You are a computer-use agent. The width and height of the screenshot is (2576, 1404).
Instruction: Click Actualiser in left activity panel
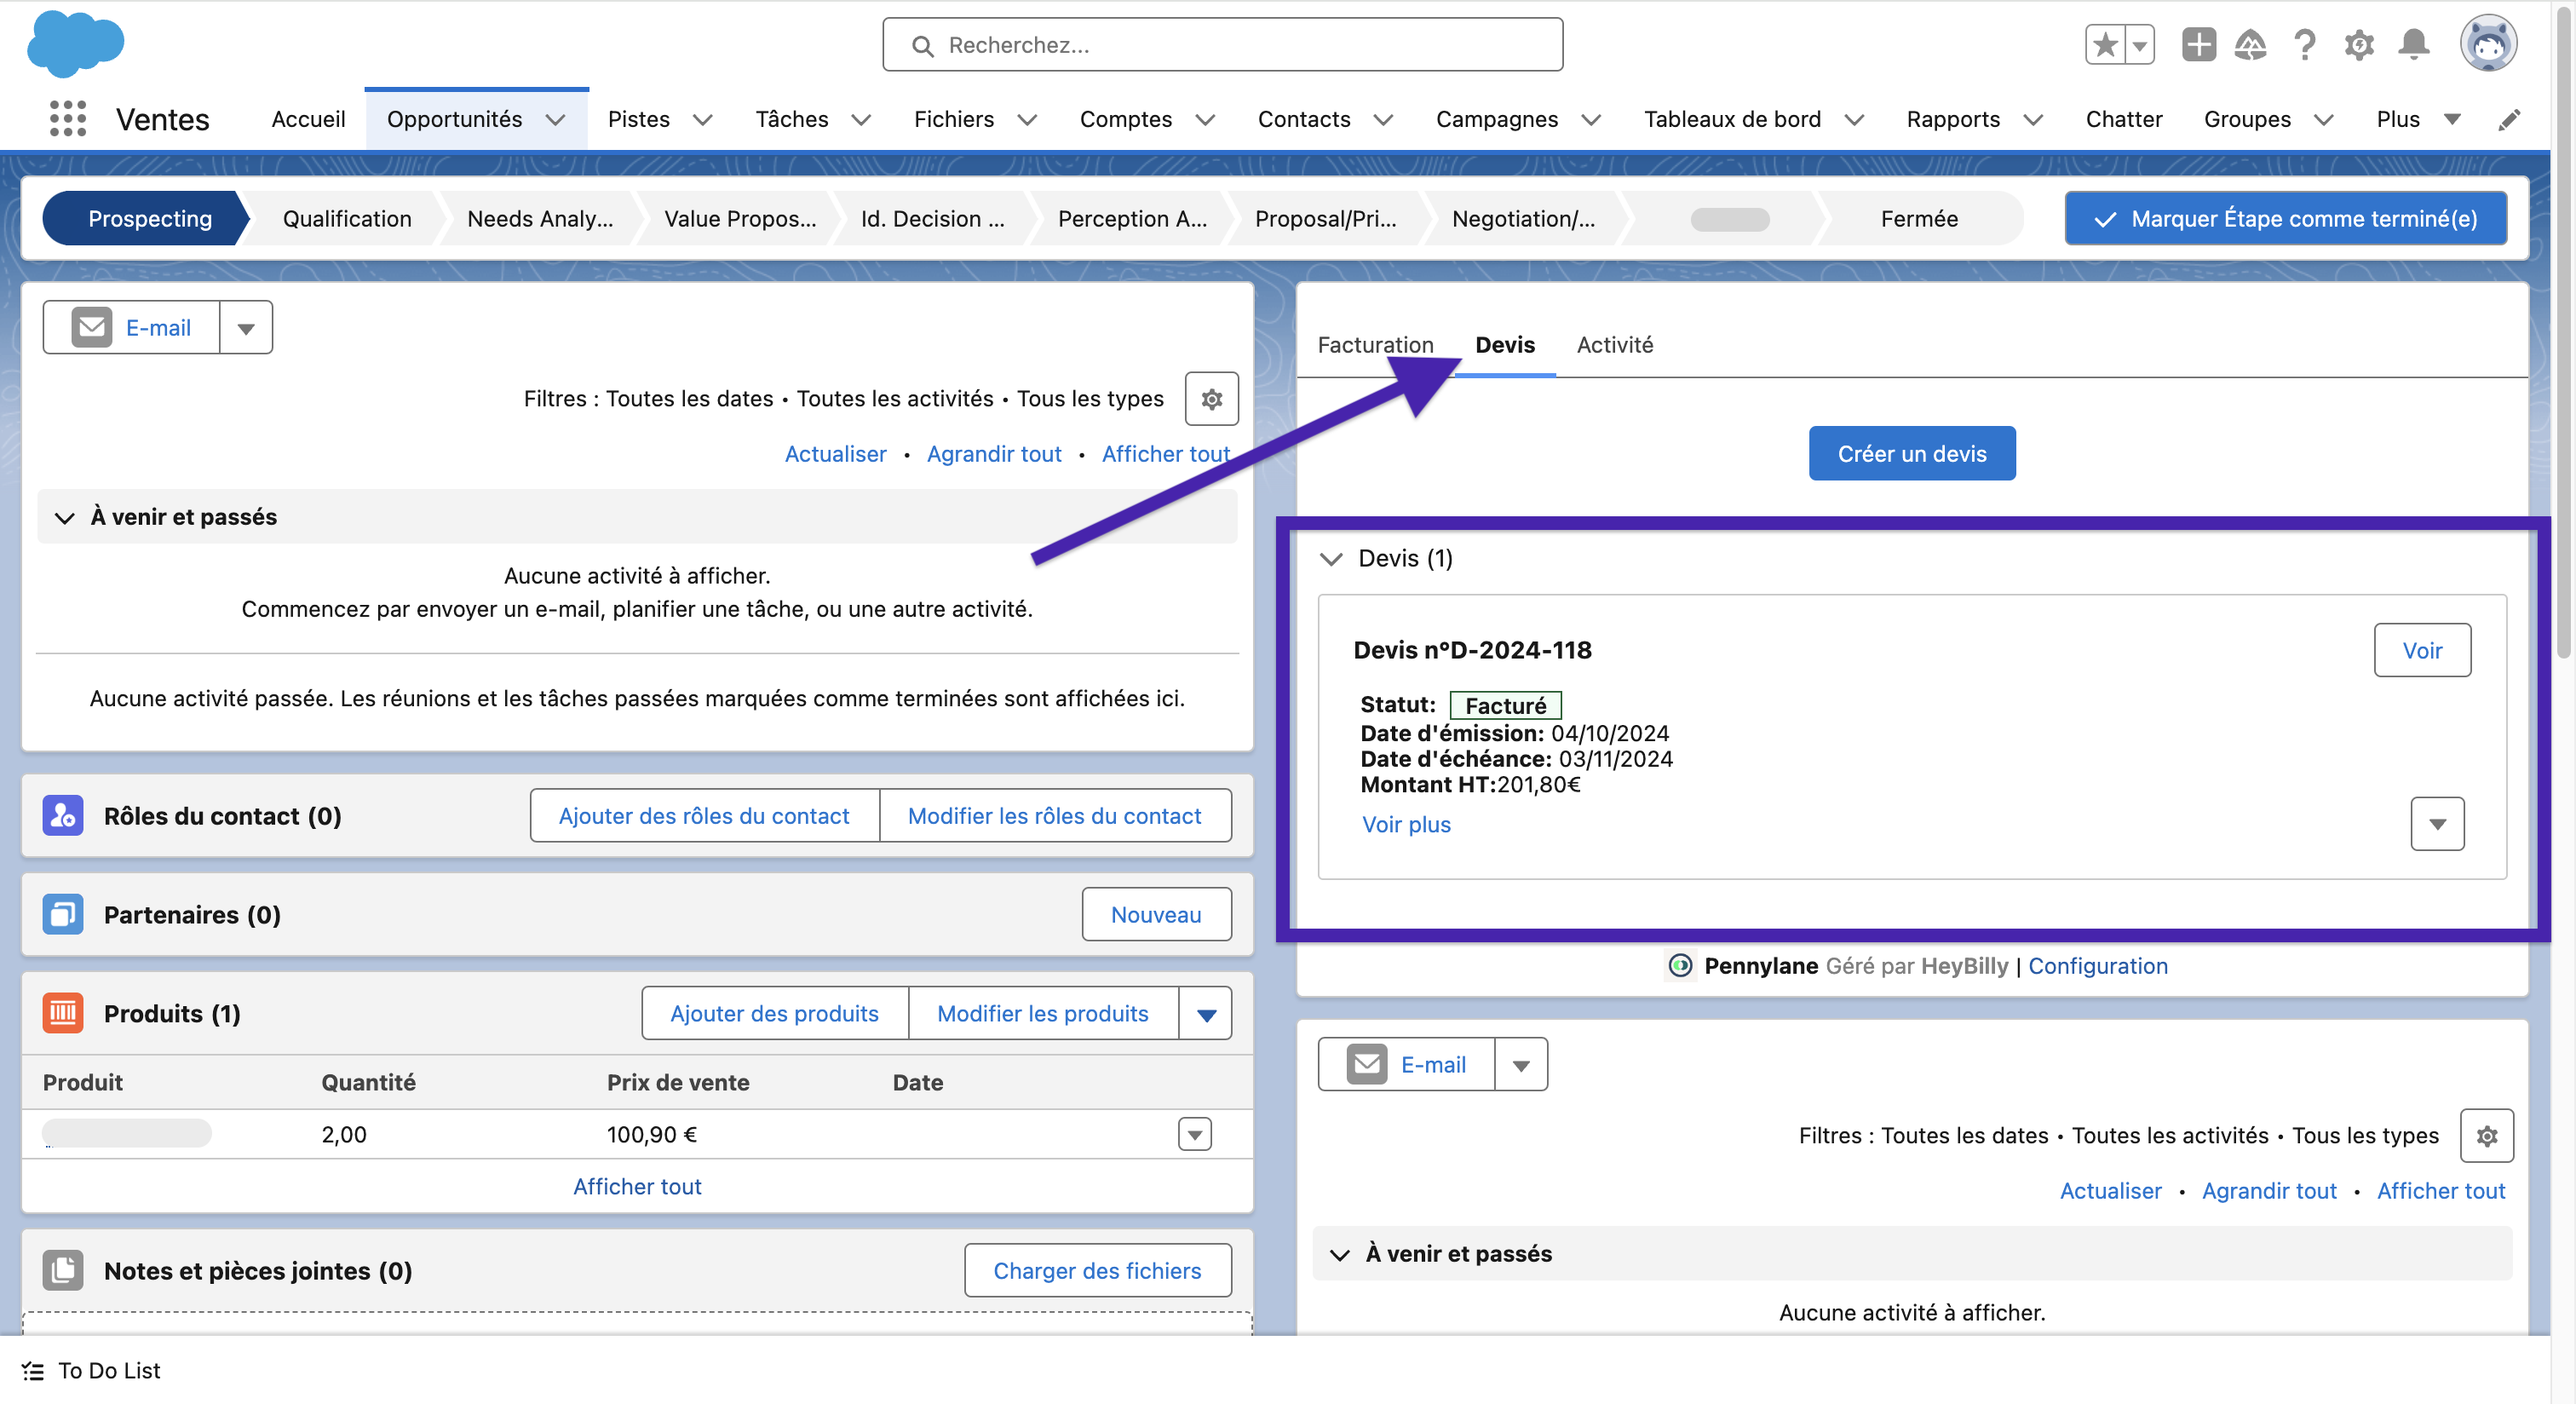tap(835, 454)
